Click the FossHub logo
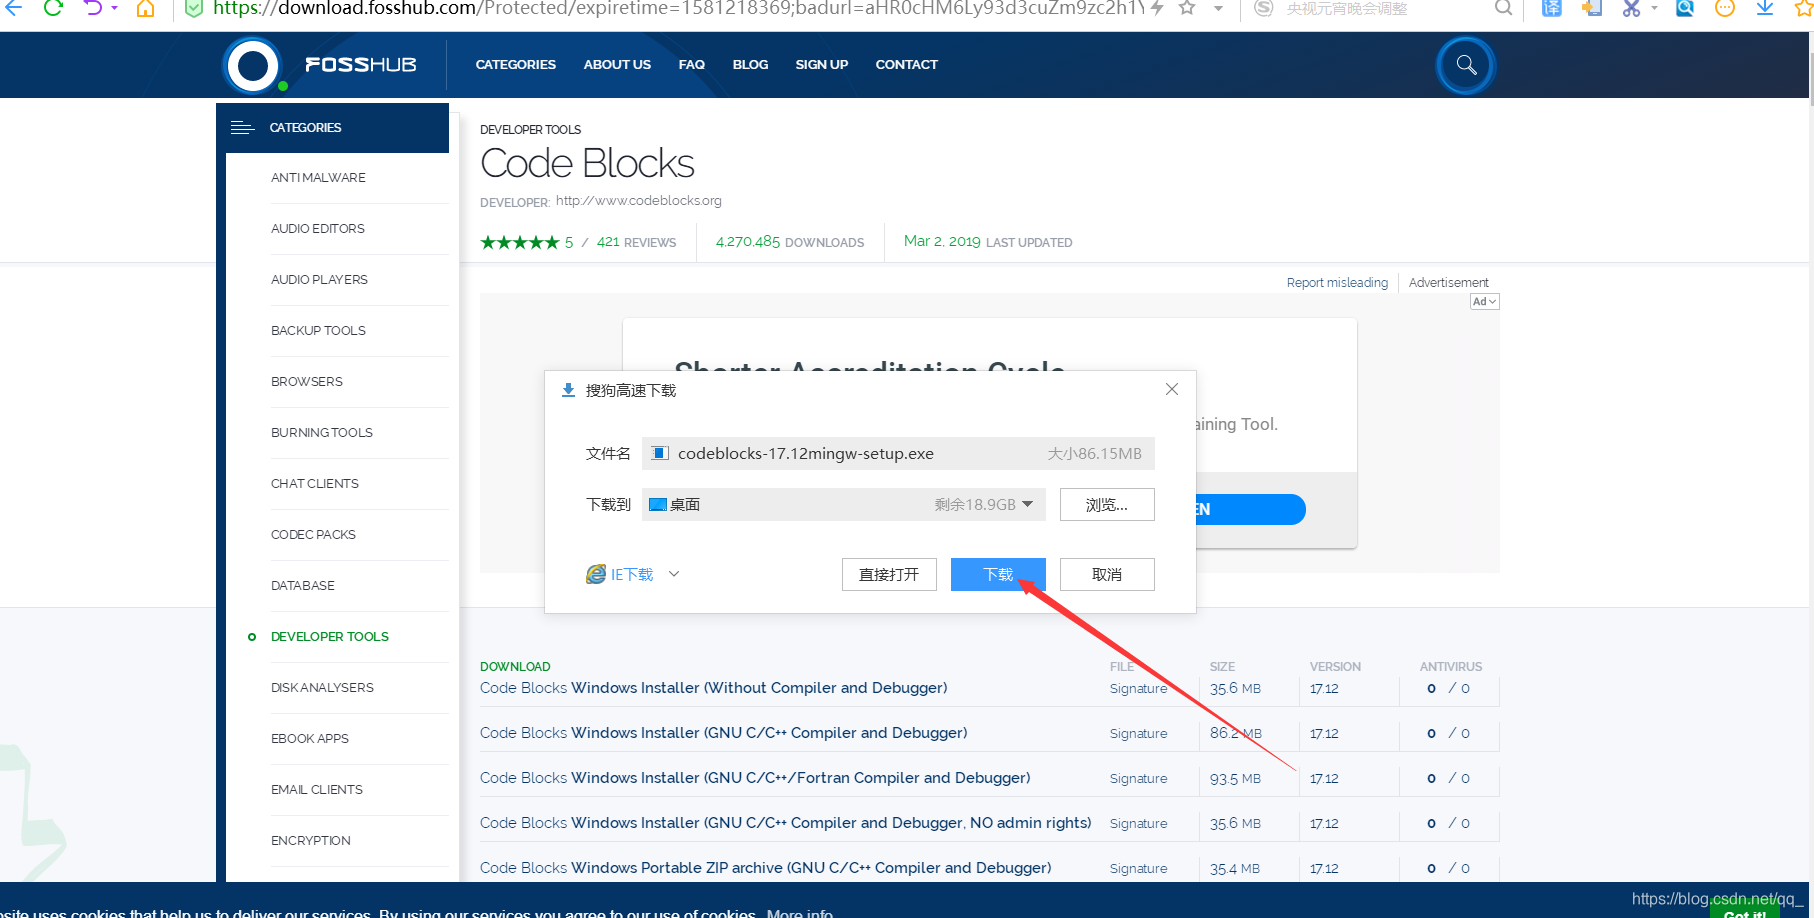The height and width of the screenshot is (918, 1814). click(320, 65)
